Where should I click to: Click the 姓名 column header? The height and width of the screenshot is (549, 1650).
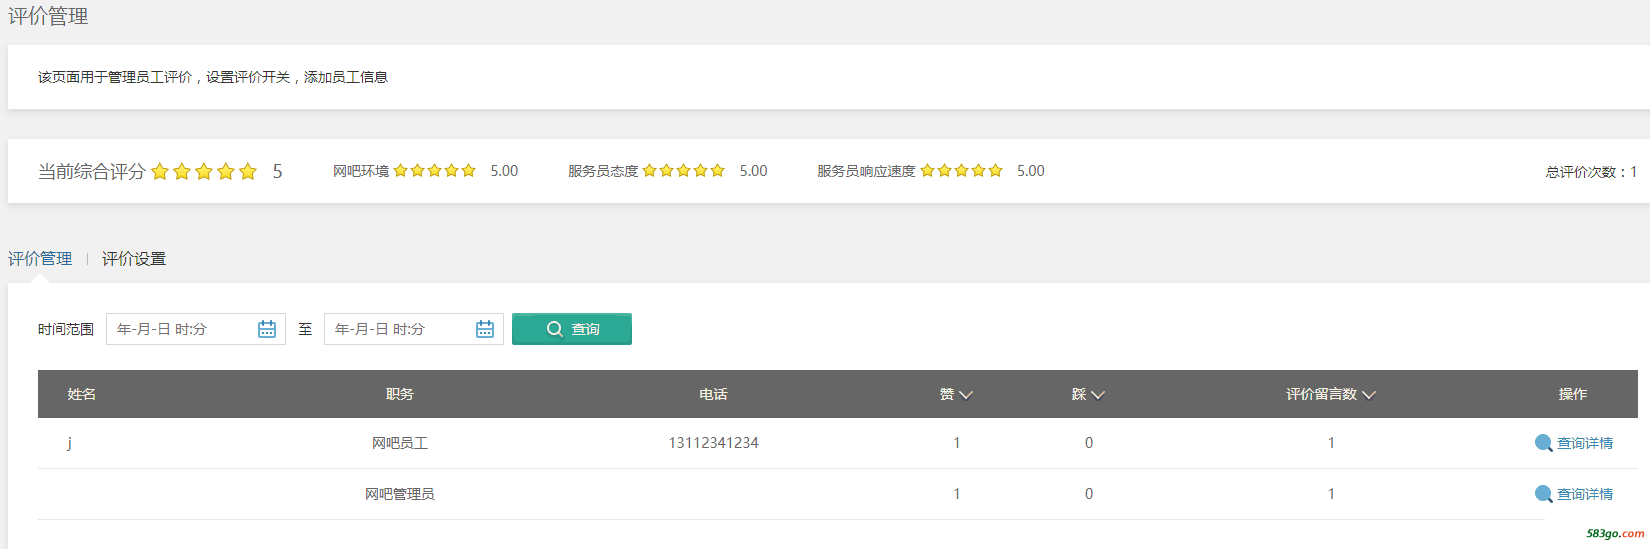pos(82,394)
